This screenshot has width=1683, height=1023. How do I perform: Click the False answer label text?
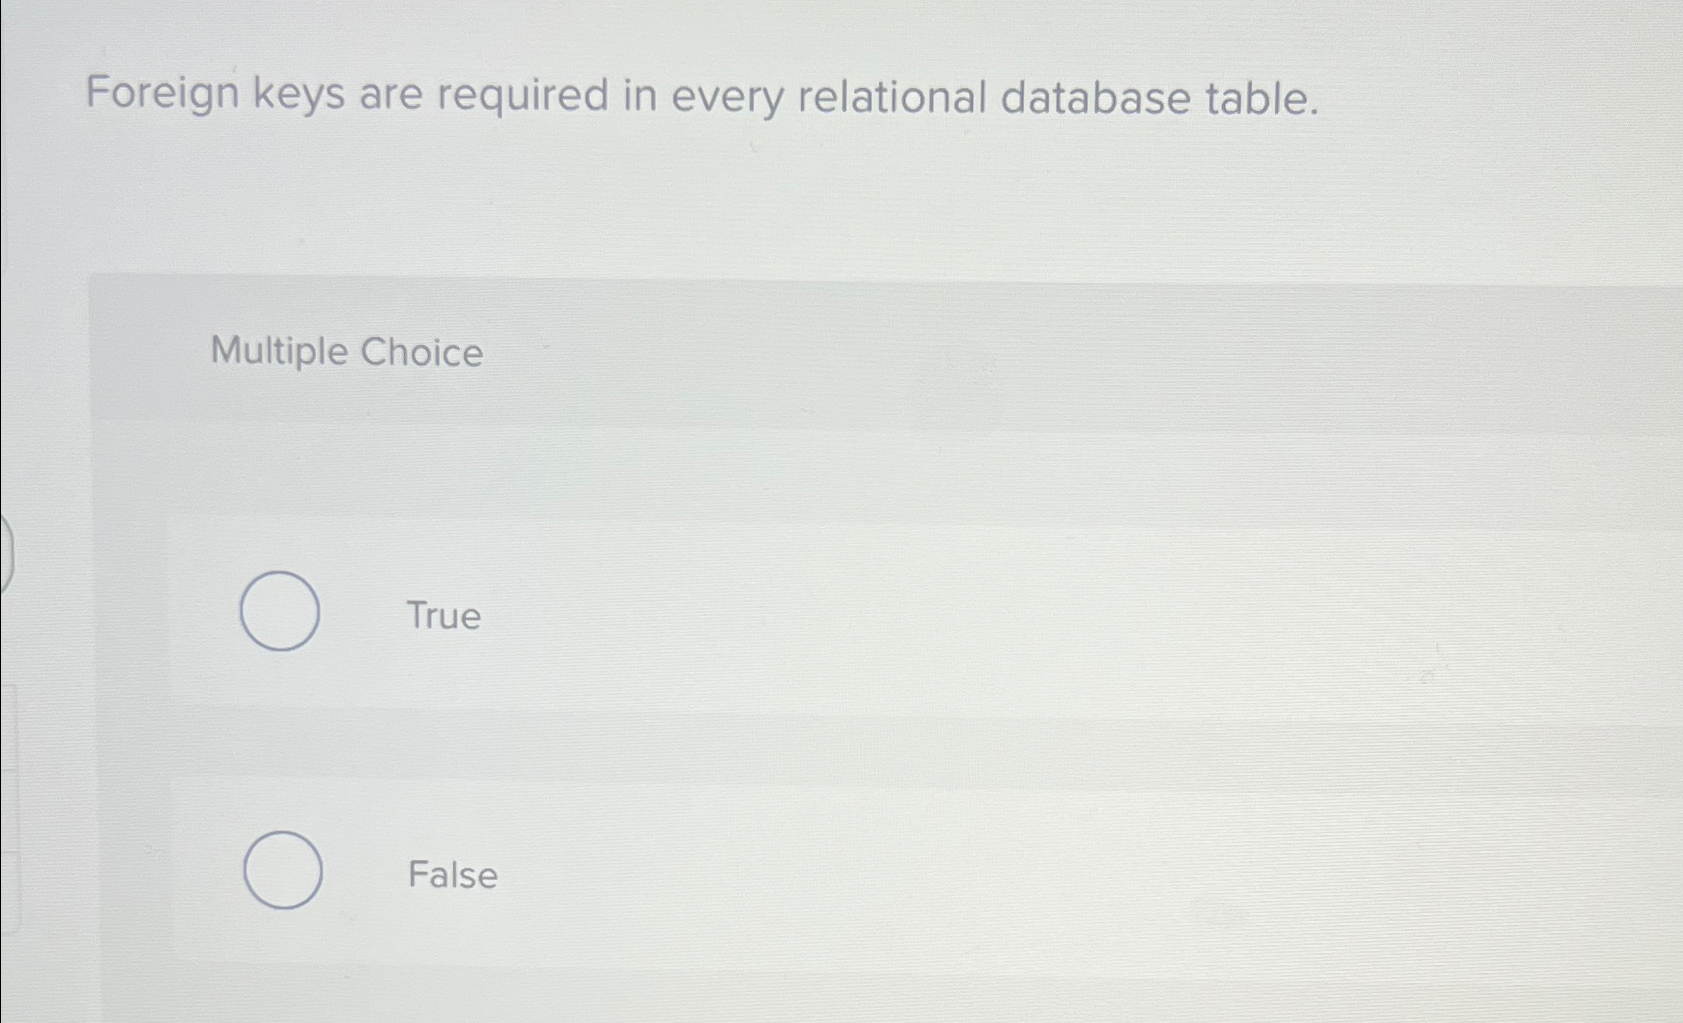[x=452, y=875]
